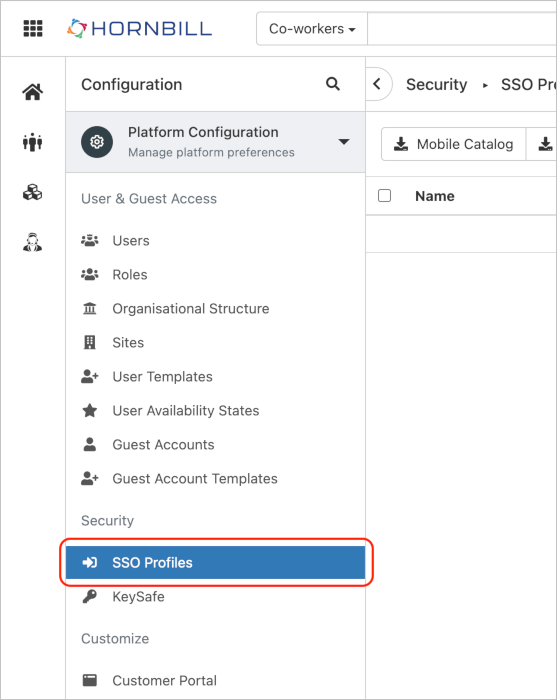Click the stacked cubes icon in sidebar
Screen dimensions: 557x700
(33, 193)
